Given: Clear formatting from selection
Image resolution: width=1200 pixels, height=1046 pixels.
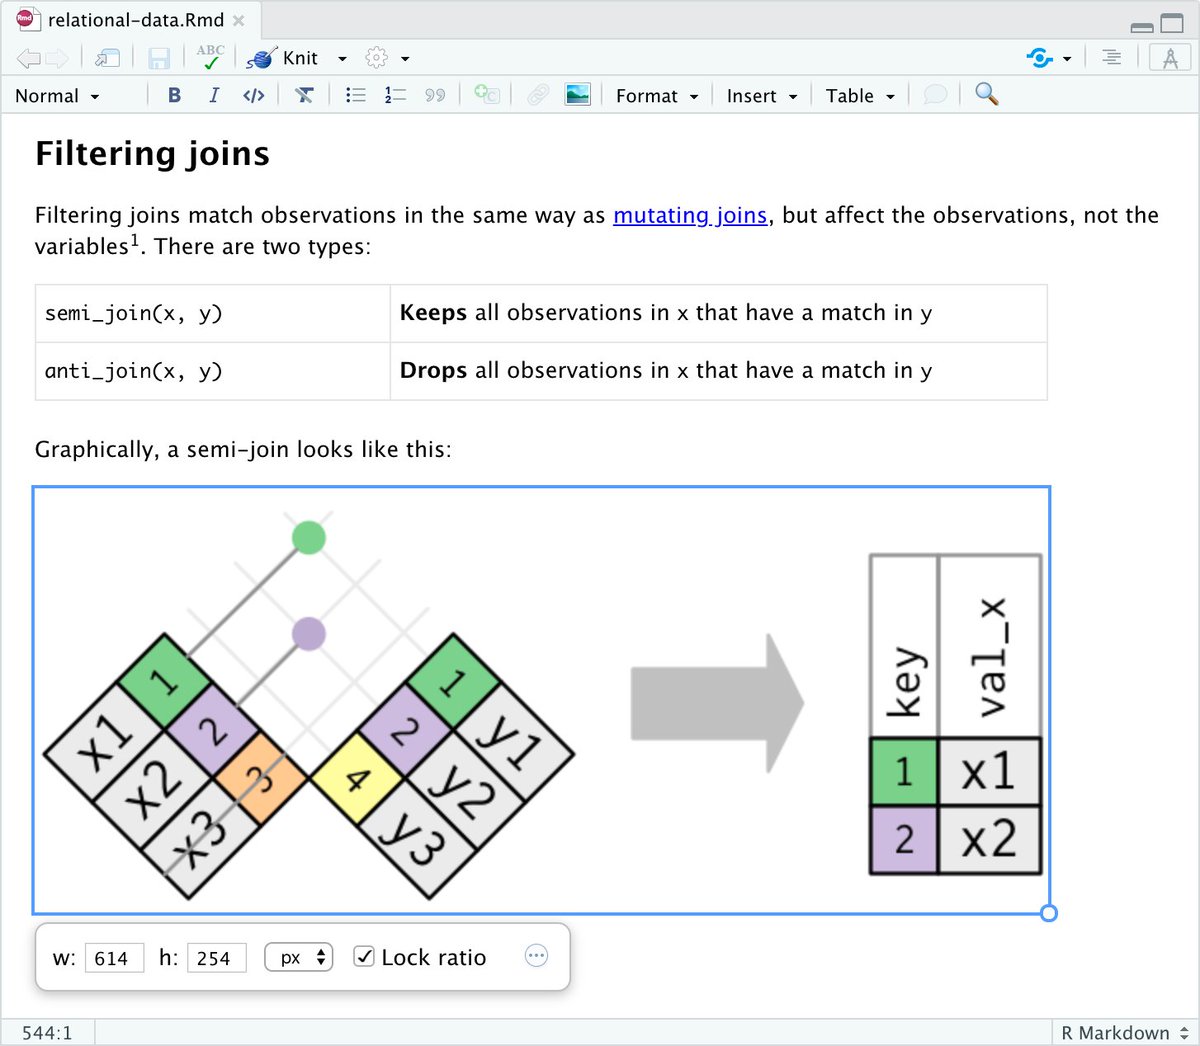Looking at the screenshot, I should [x=304, y=95].
